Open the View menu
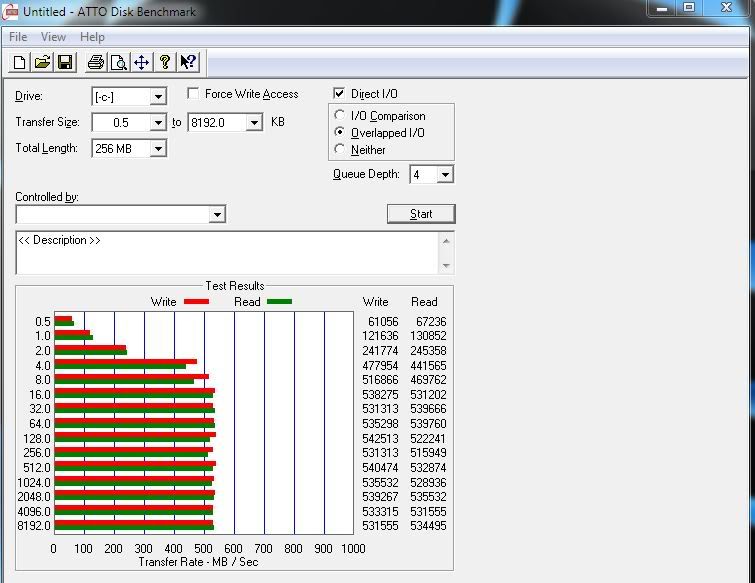The height and width of the screenshot is (583, 755). (x=53, y=37)
